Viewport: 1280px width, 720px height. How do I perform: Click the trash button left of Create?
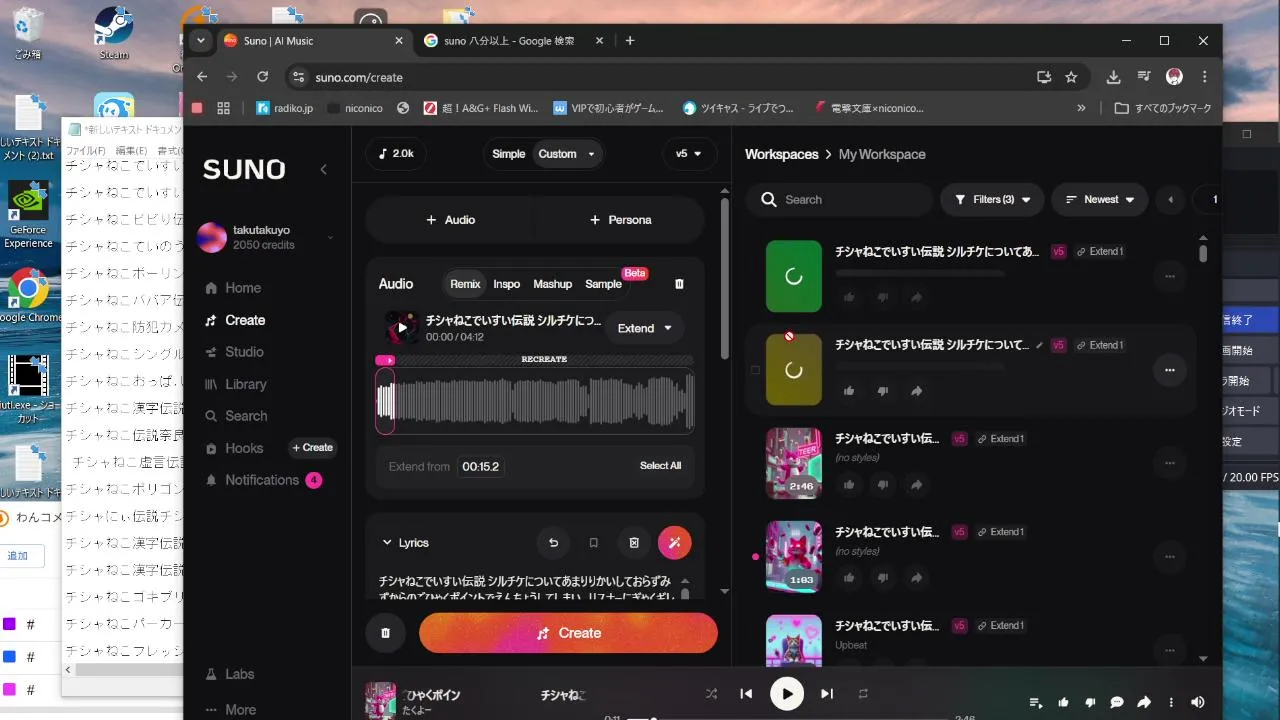pyautogui.click(x=385, y=633)
